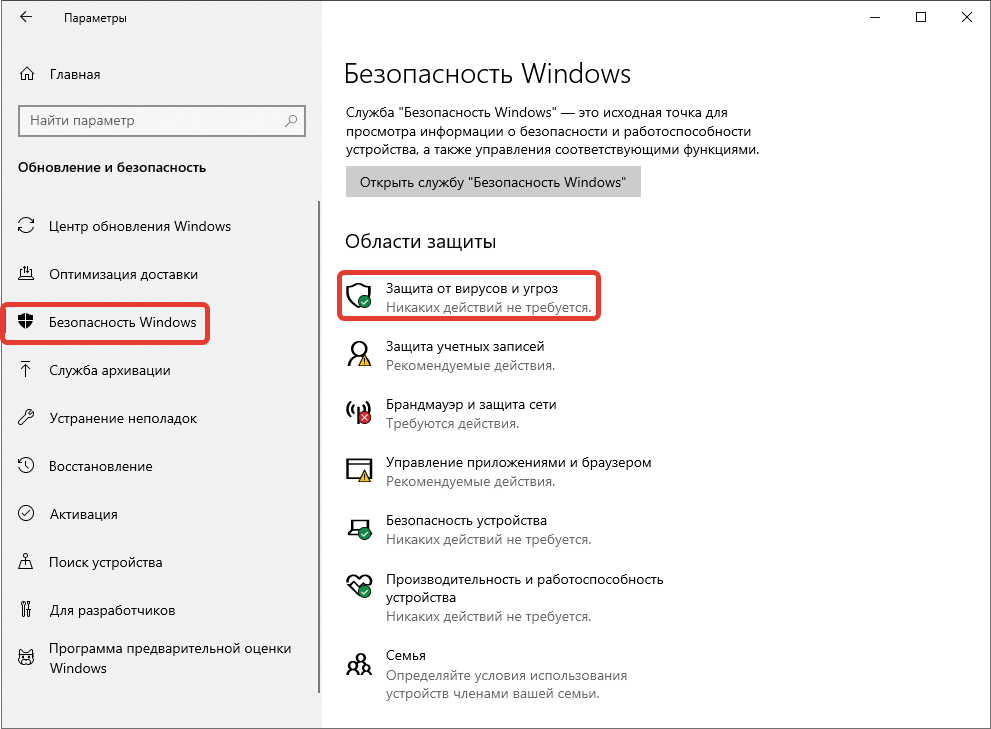Open Для разработчиков settings

[112, 610]
